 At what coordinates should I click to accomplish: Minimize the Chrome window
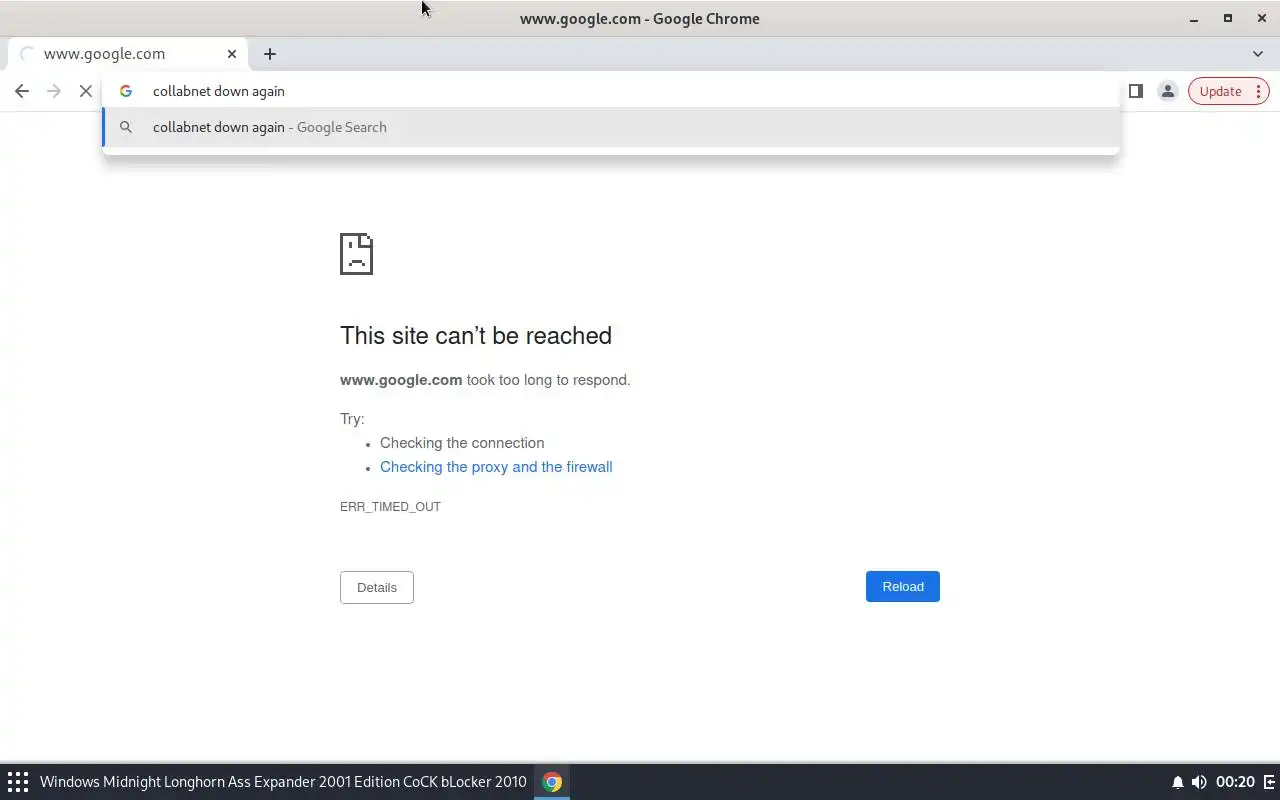(x=1194, y=19)
